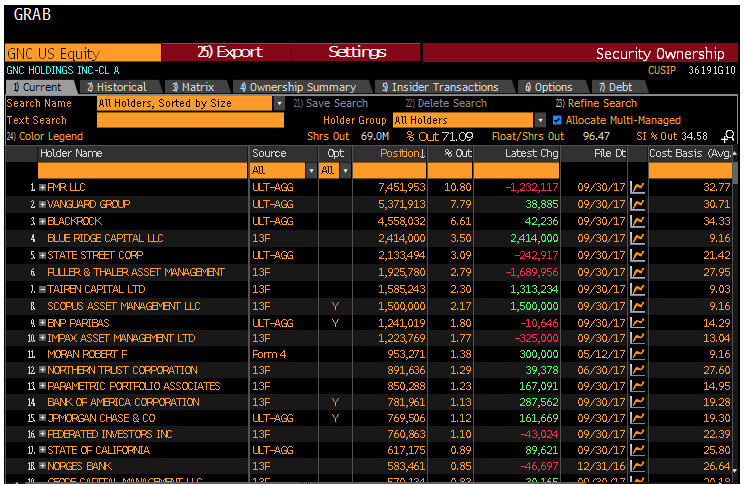This screenshot has height=484, width=744.
Task: Open chart icon for State of California row
Action: (637, 450)
